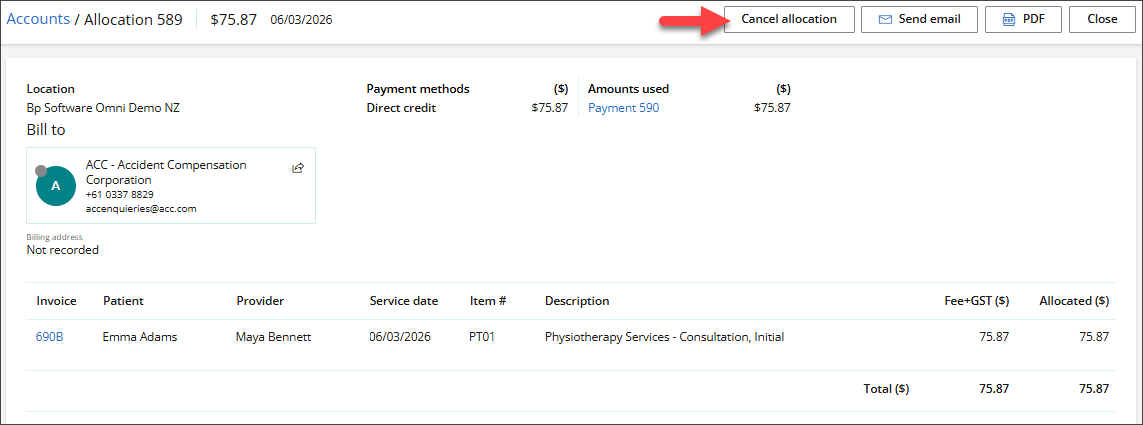Click the Physiotherapy Services description cell
This screenshot has height=425, width=1143.
coord(664,337)
